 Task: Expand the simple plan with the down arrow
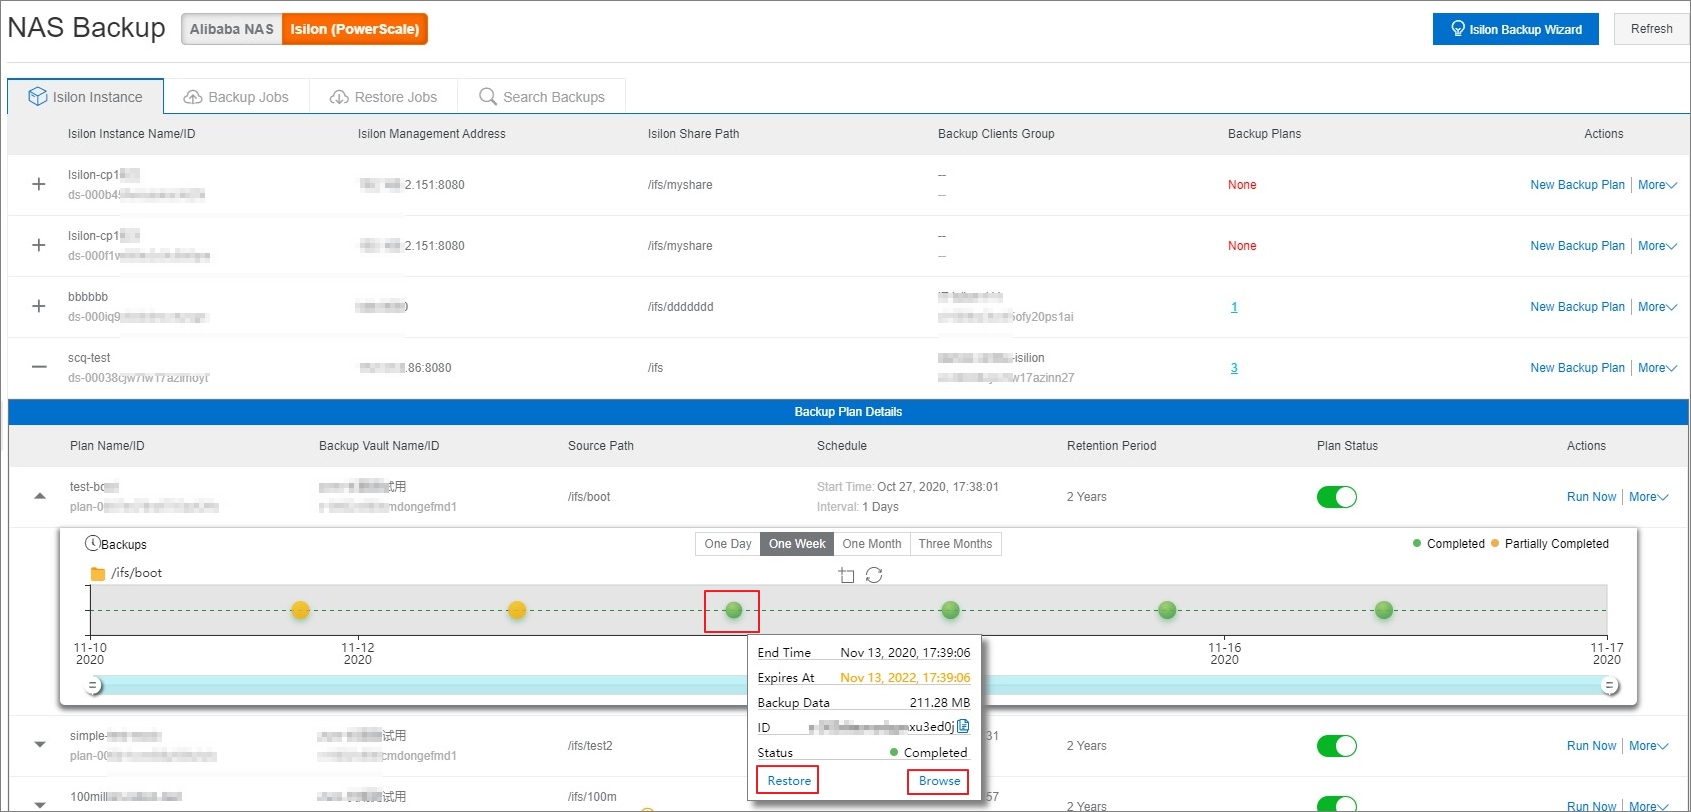tap(40, 745)
